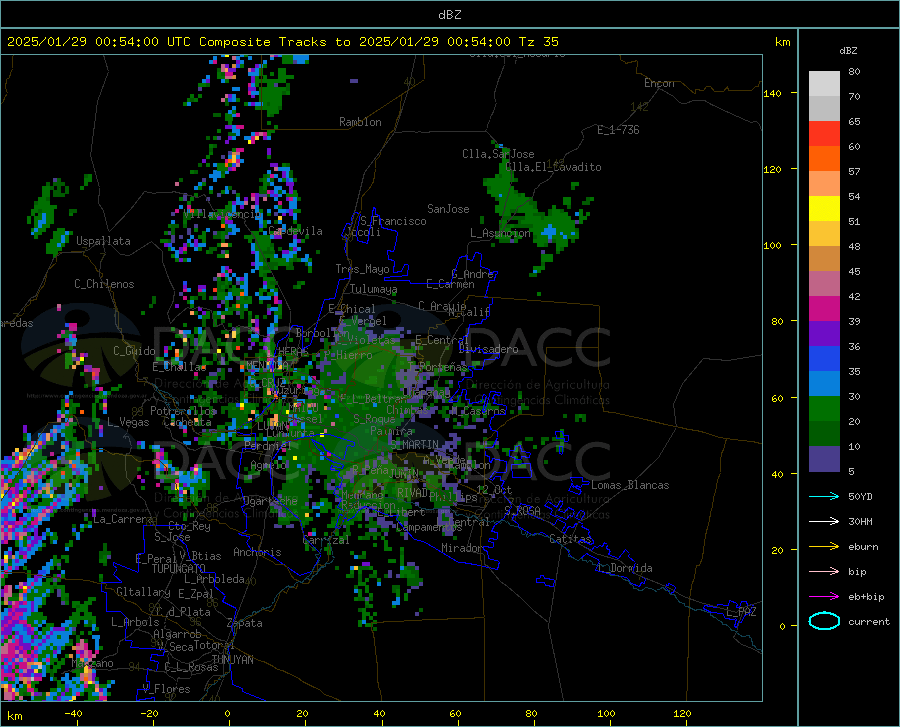Click the 'Clla.El_Cavadito' map label
This screenshot has height=727, width=900.
[553, 167]
